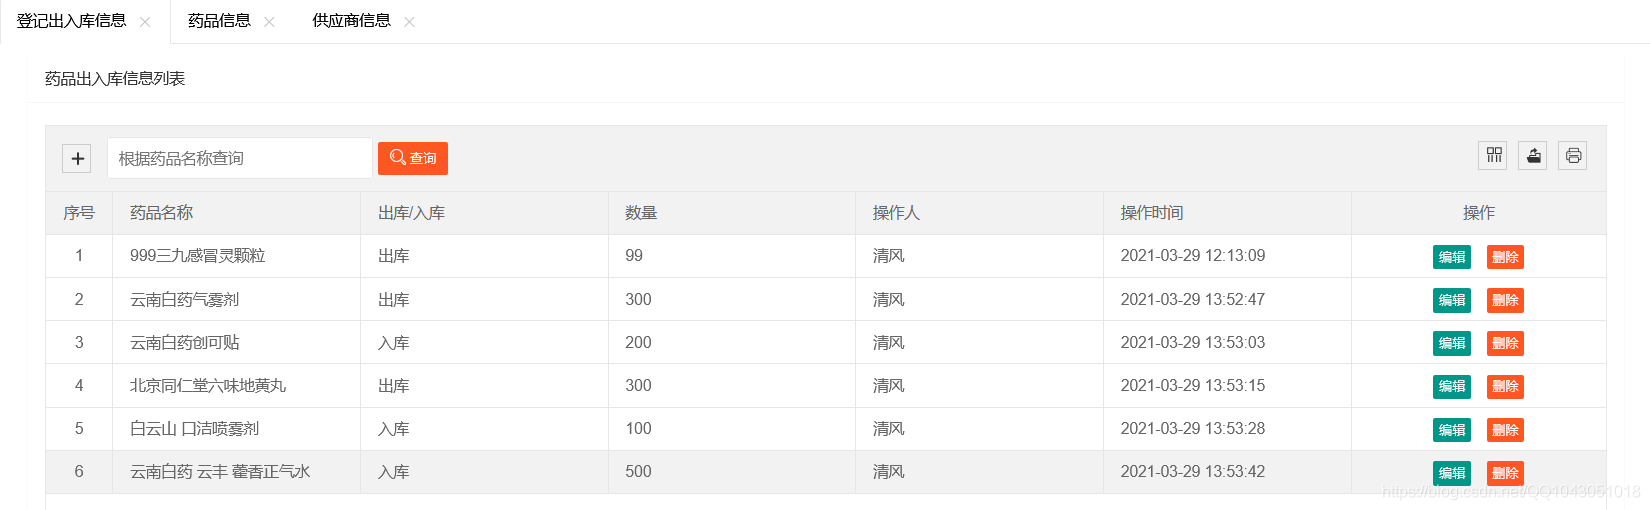Switch to the 药品信息 tab

219,21
